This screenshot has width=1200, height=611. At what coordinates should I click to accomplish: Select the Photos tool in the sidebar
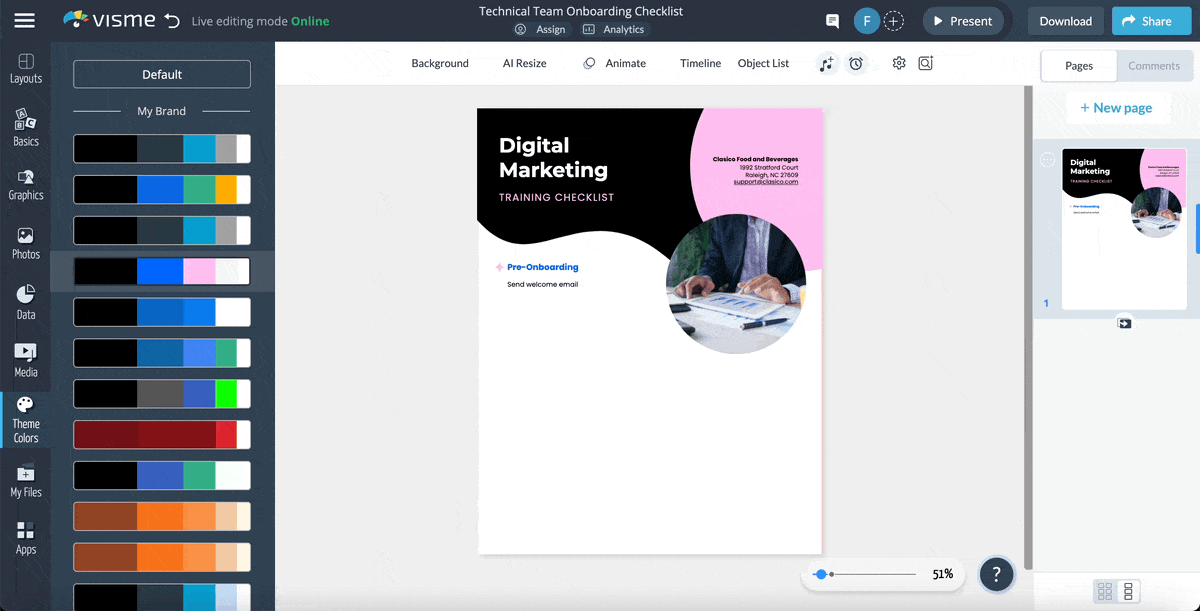pyautogui.click(x=25, y=240)
